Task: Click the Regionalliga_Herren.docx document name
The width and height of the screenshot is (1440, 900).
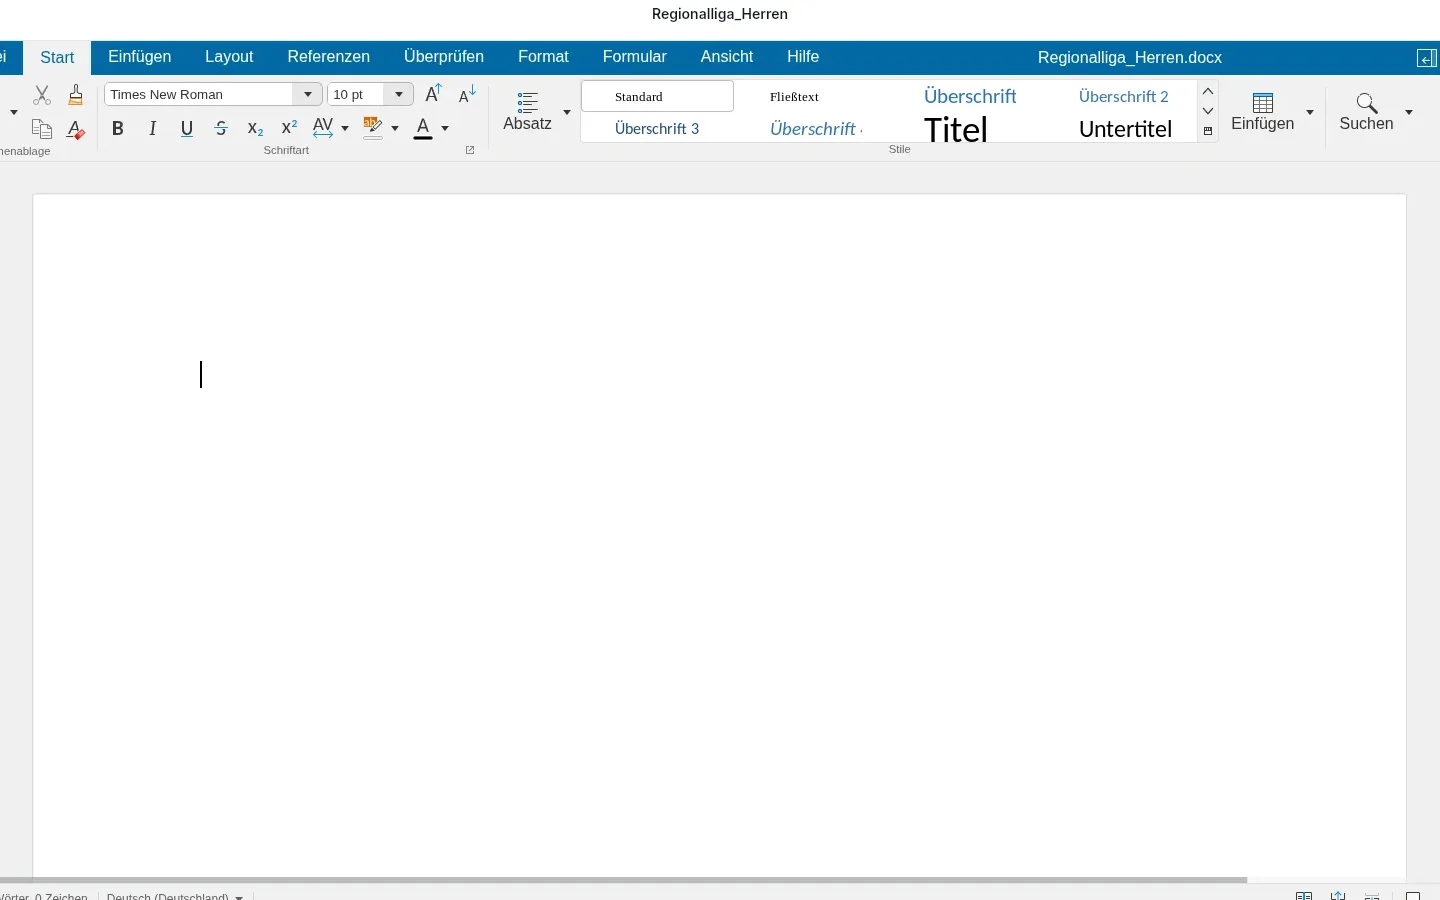Action: click(x=1130, y=57)
